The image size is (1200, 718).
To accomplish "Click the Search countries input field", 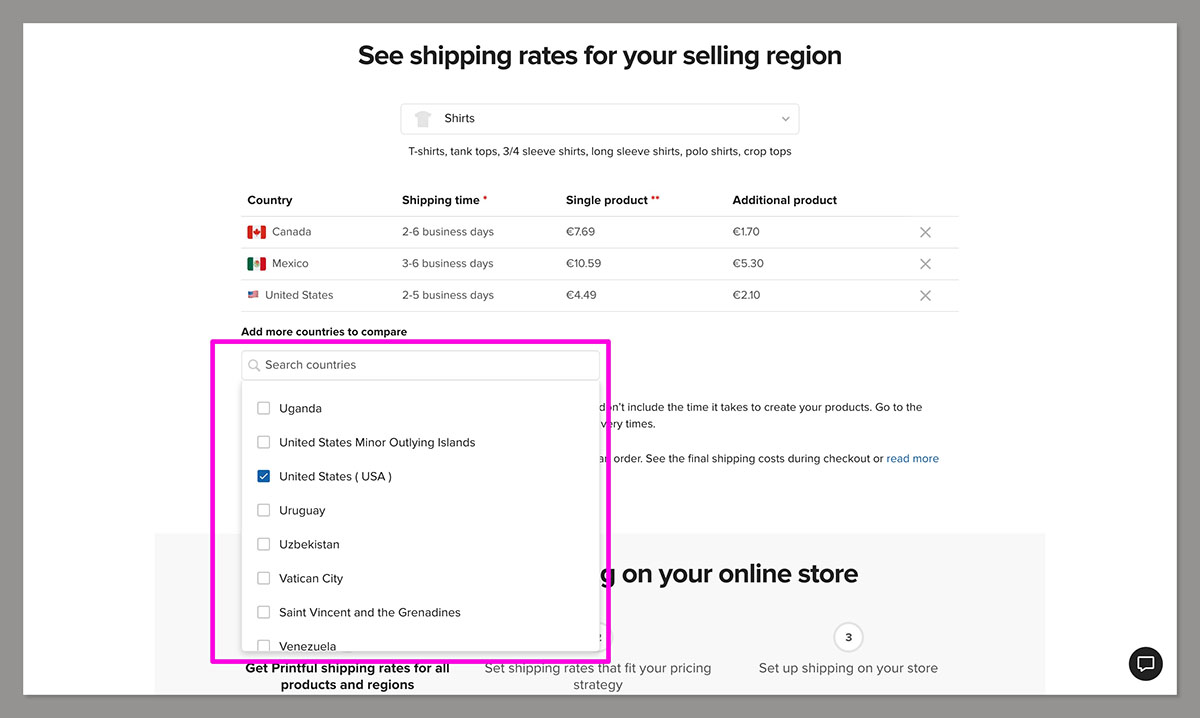I will point(420,364).
